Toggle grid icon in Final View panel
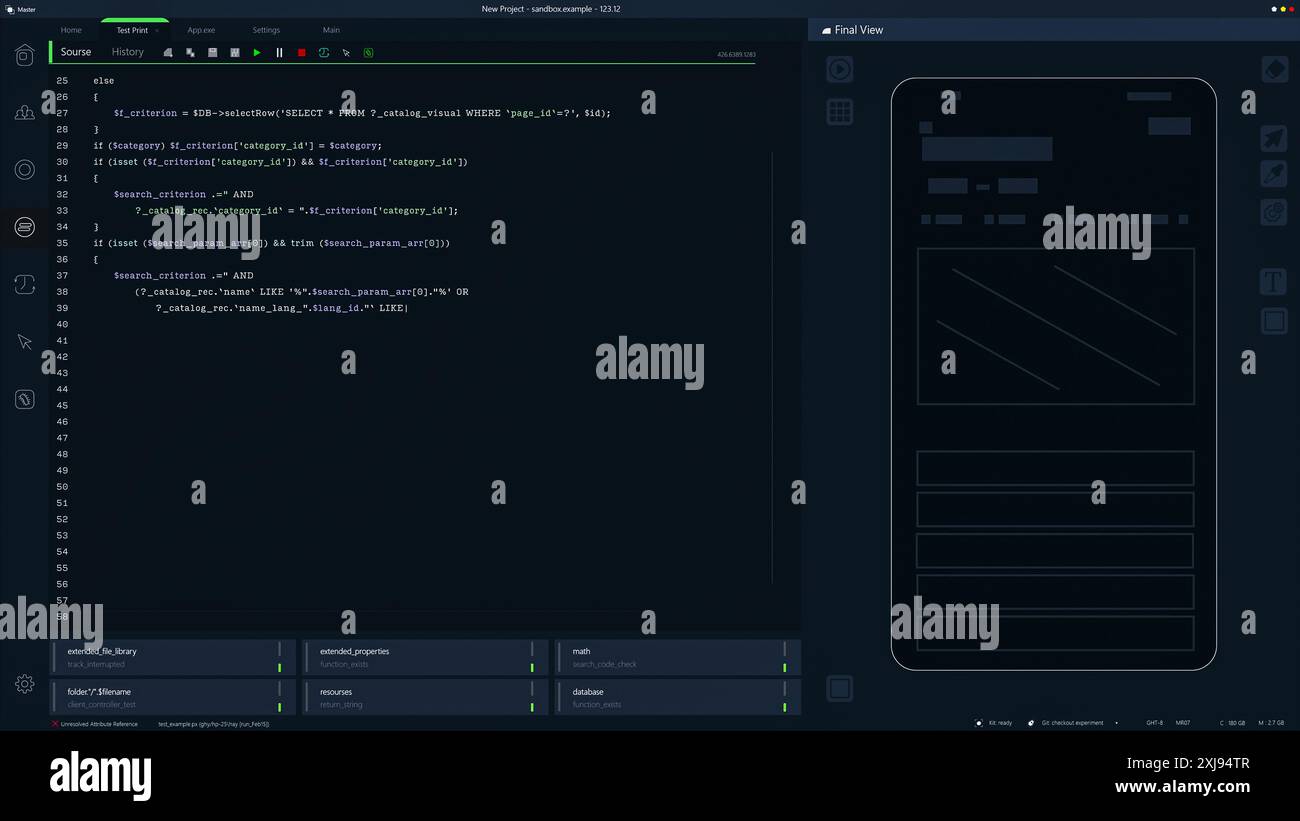 (840, 111)
